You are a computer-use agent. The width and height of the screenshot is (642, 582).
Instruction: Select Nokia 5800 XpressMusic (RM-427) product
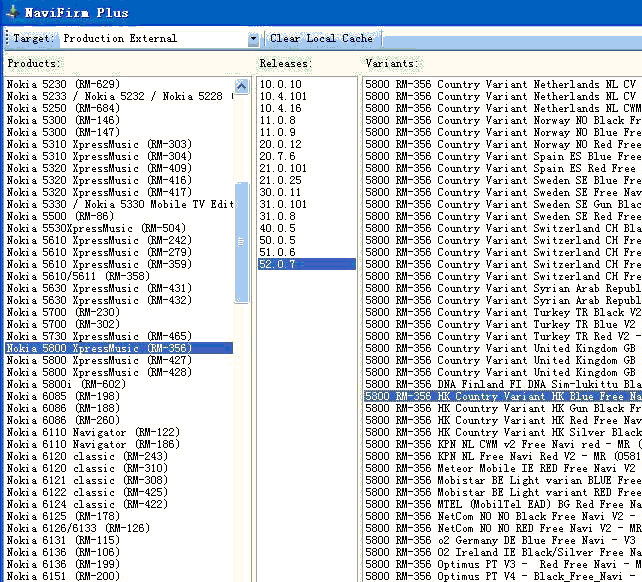[x=98, y=360]
